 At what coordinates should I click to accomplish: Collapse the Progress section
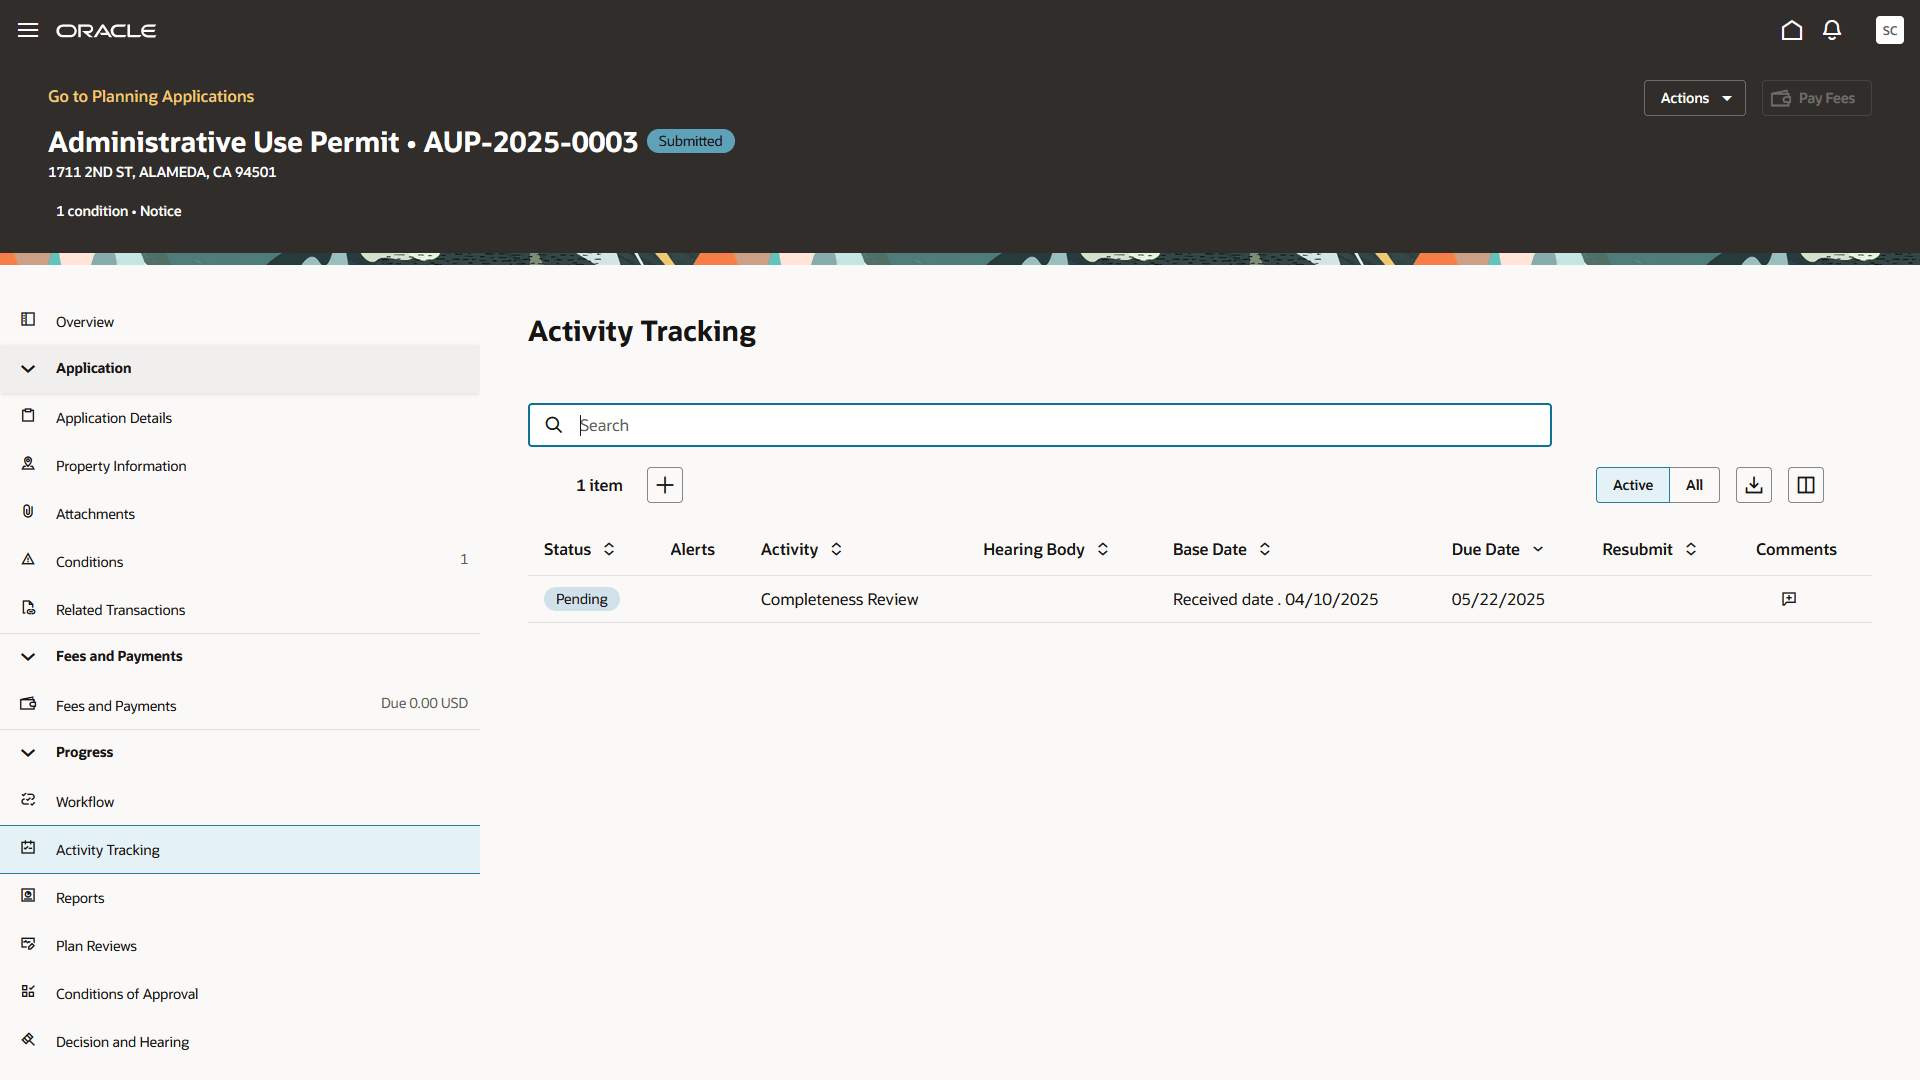[28, 752]
